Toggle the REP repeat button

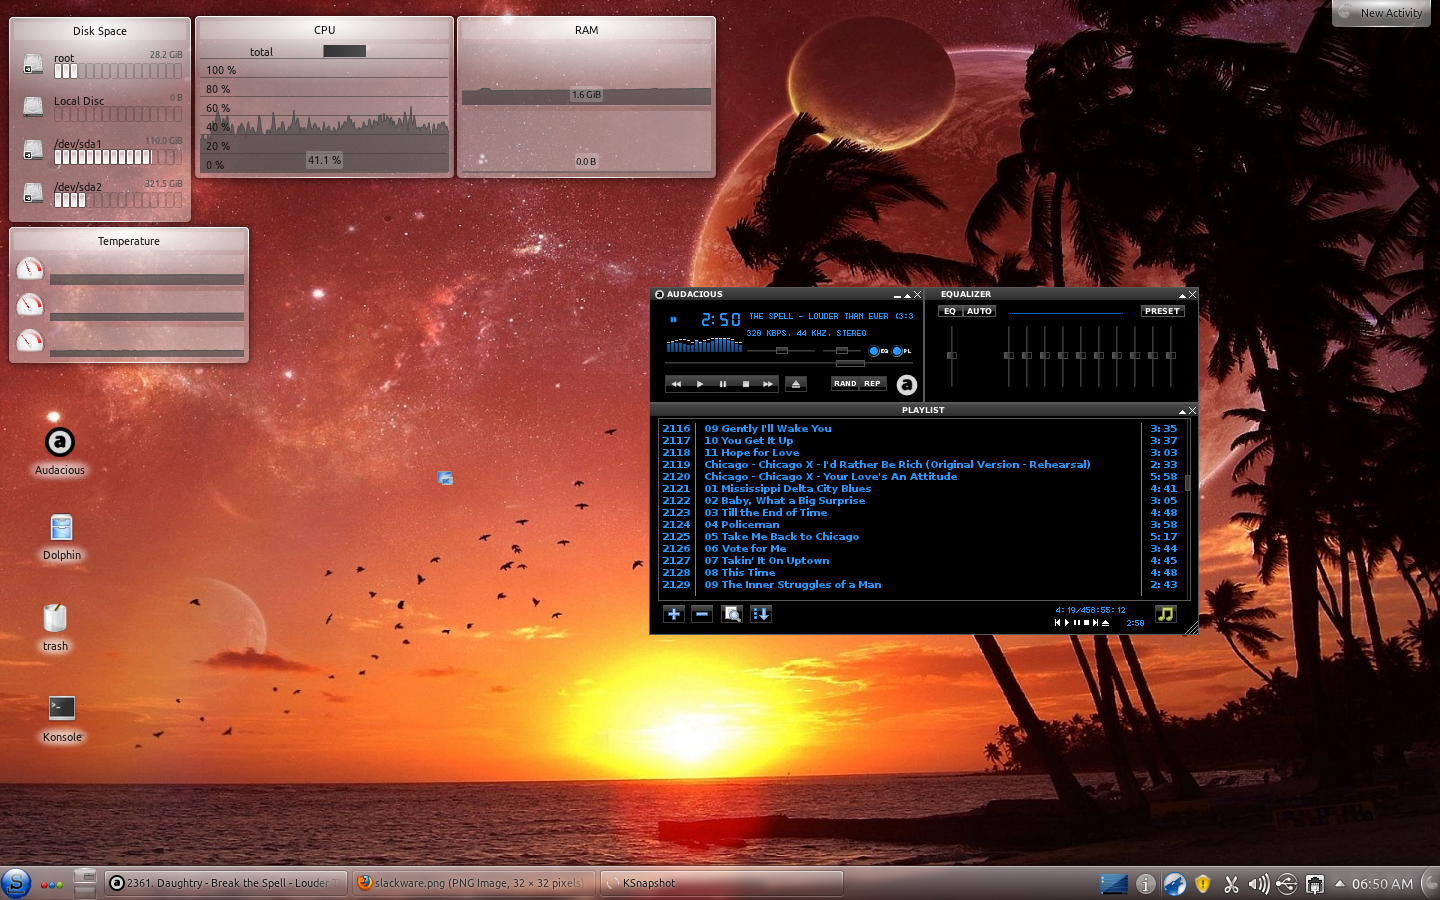[873, 384]
